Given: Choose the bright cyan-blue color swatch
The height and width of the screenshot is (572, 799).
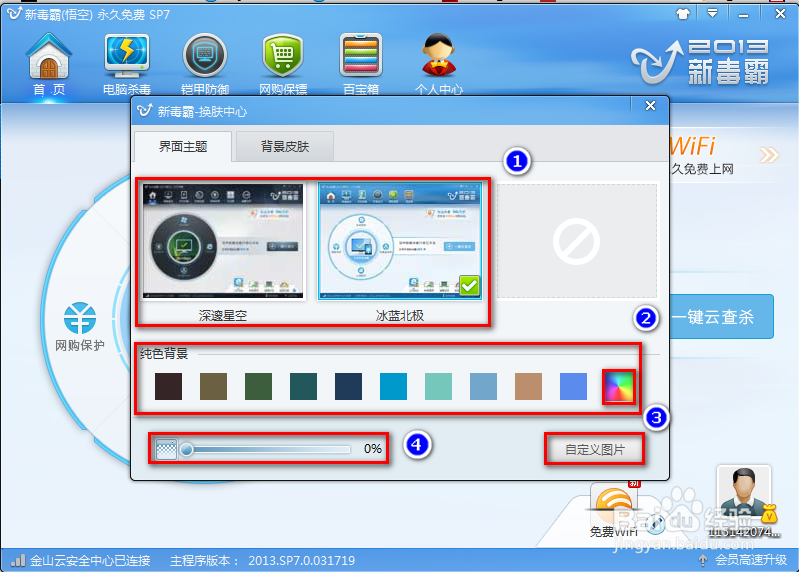Looking at the screenshot, I should (393, 386).
